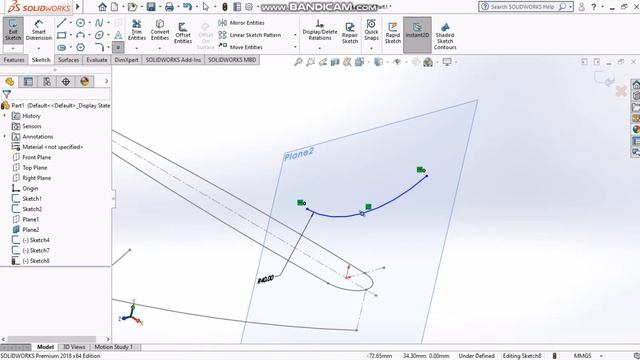Open PropertyManager panel tab
This screenshot has width=640, height=360.
click(x=28, y=82)
